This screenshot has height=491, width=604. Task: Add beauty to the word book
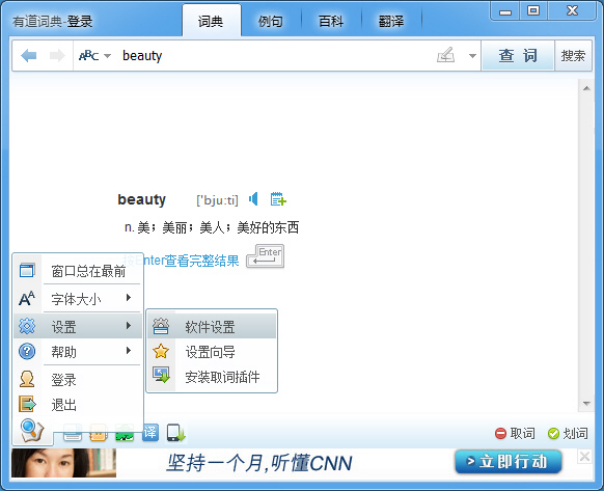(278, 199)
